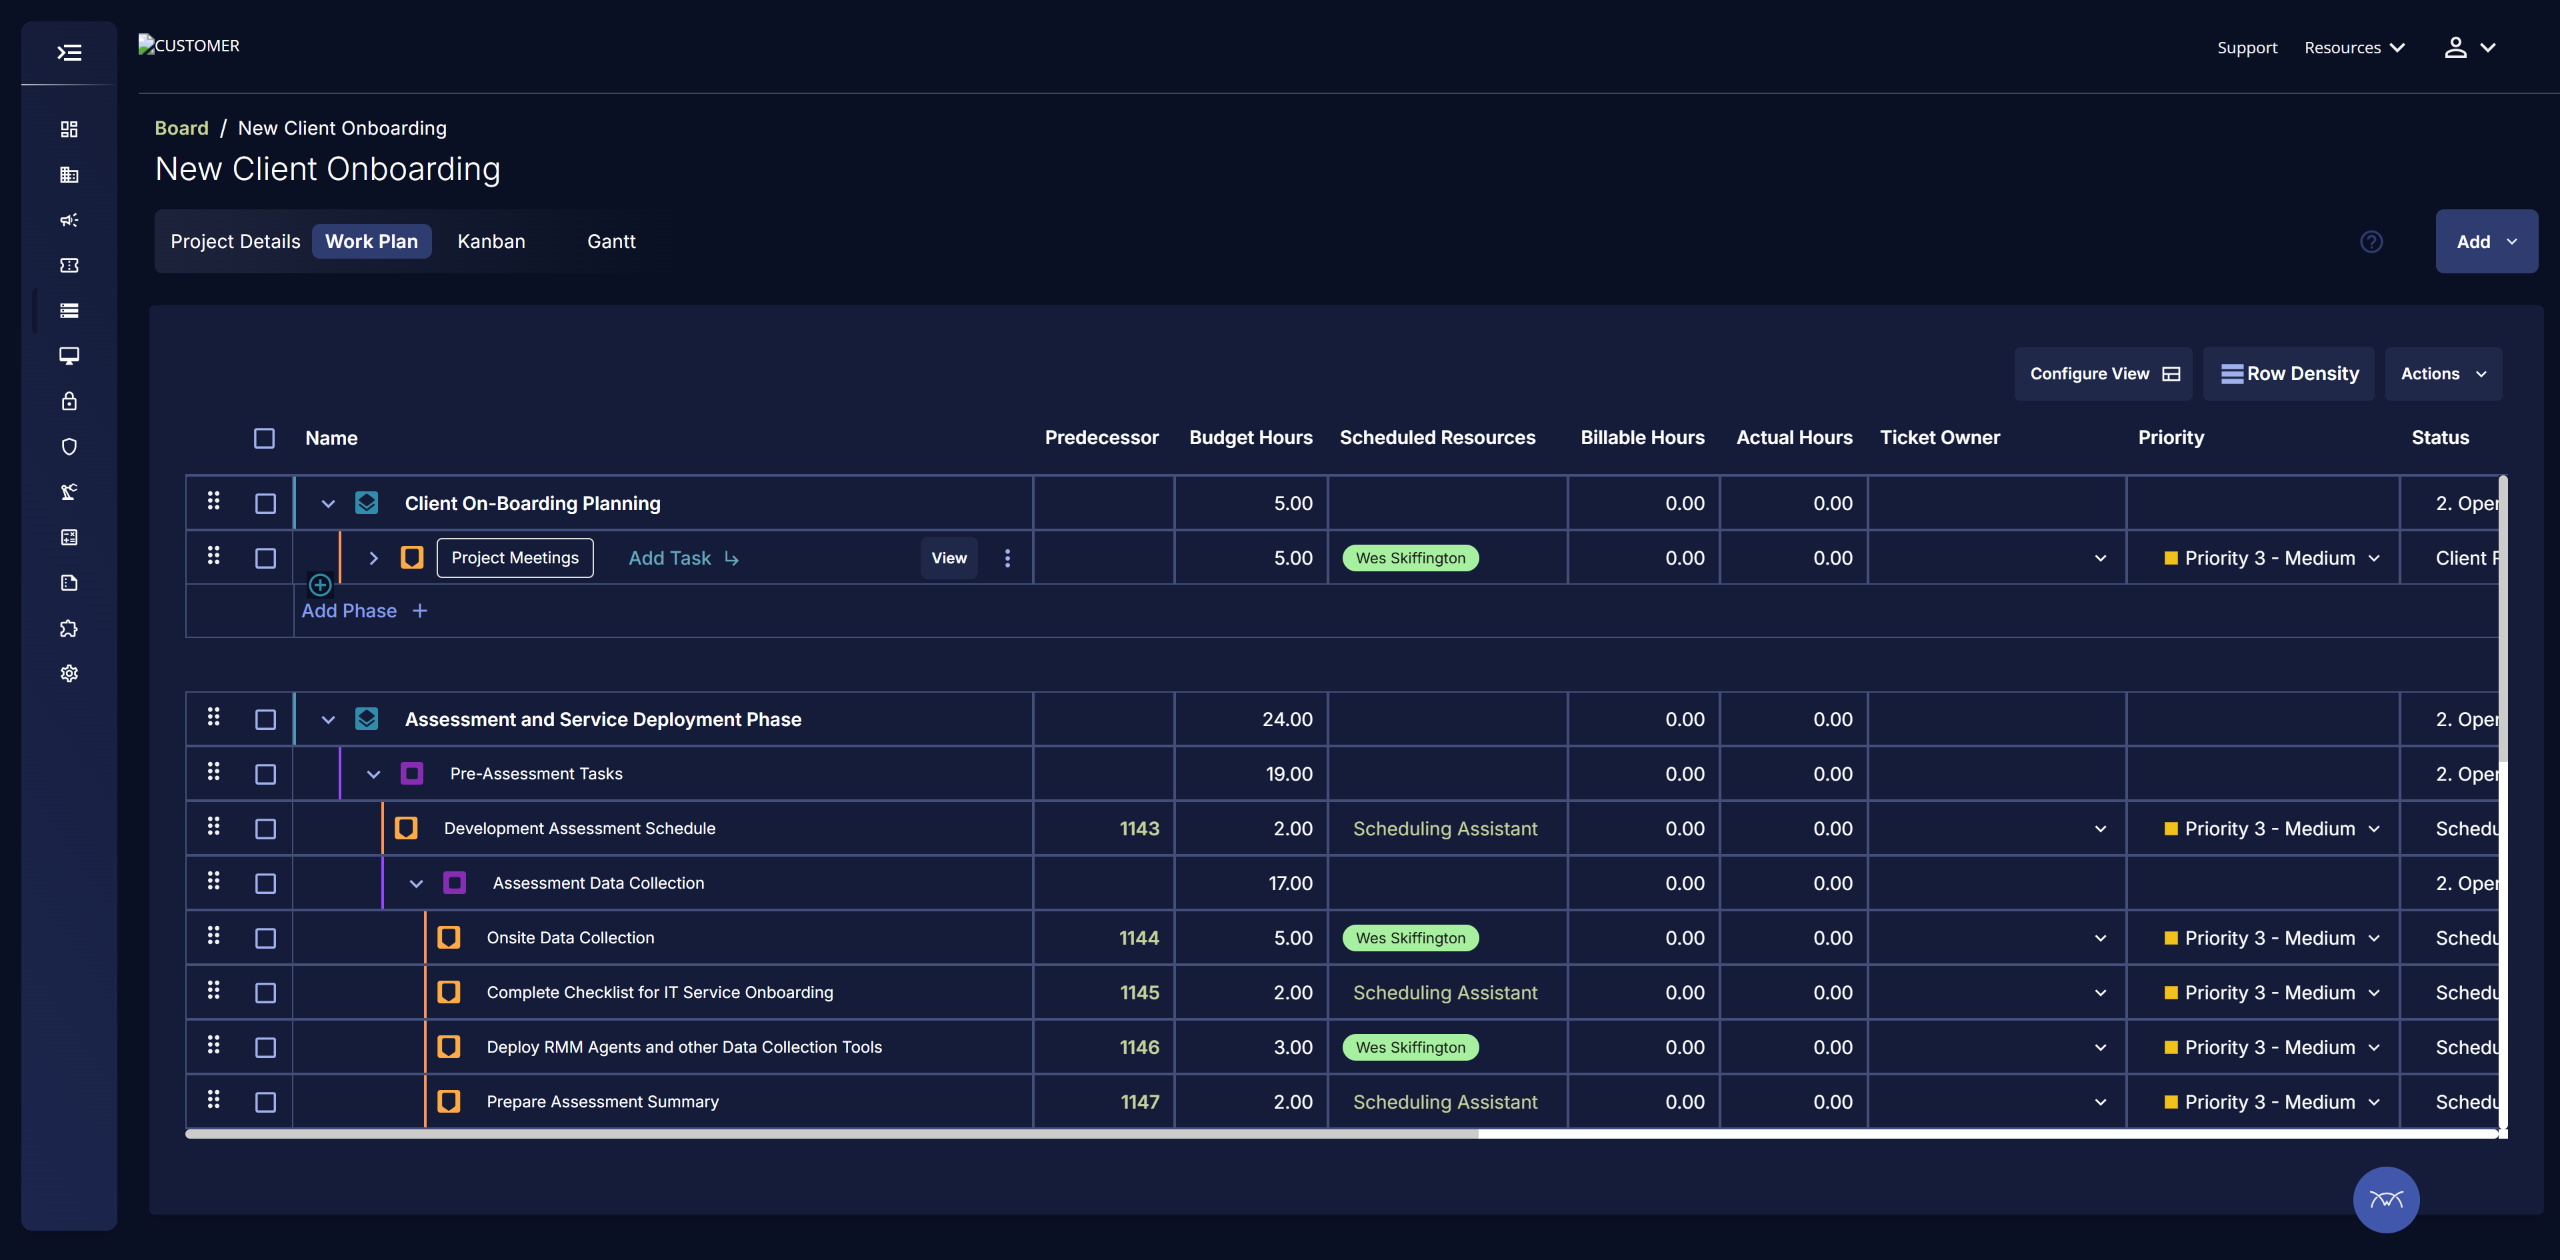
Task: Click the Configure View button
Action: pyautogui.click(x=2103, y=374)
